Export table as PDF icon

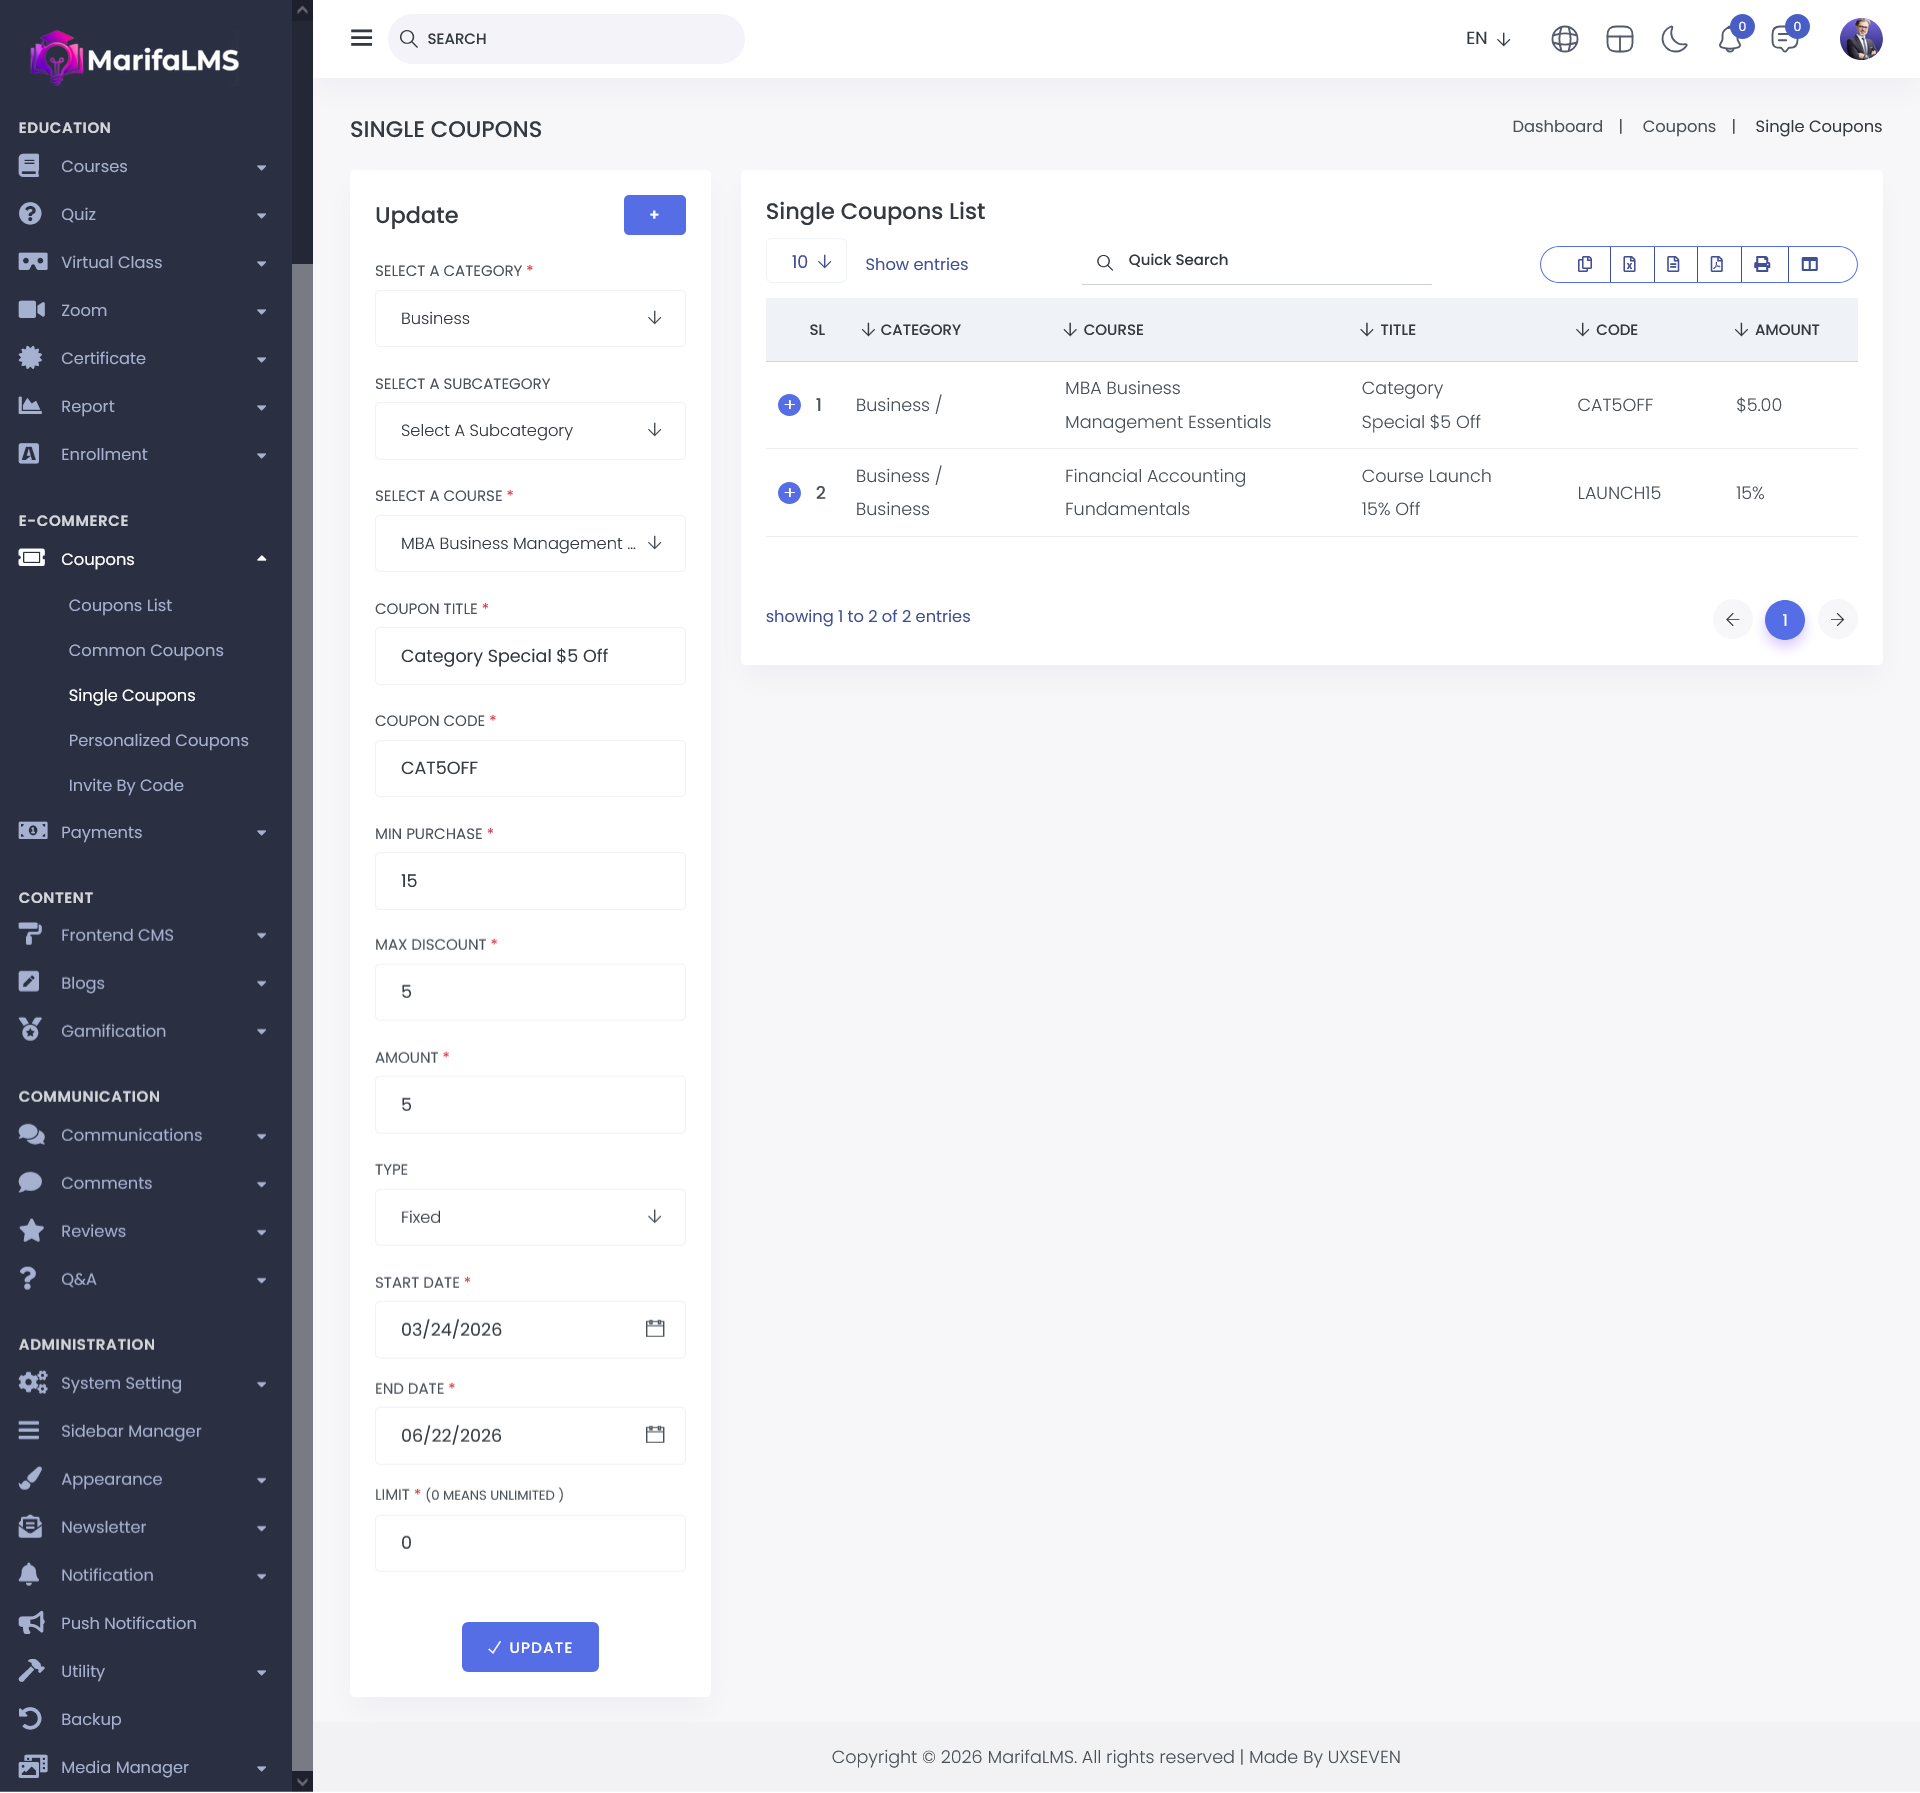(1717, 264)
